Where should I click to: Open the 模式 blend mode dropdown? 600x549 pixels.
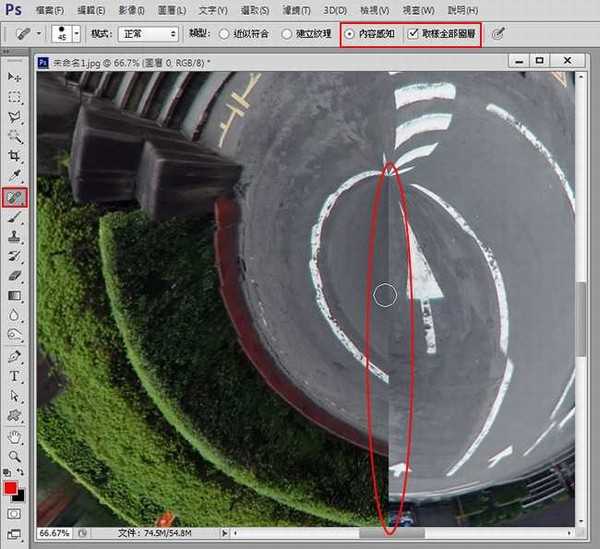[146, 34]
